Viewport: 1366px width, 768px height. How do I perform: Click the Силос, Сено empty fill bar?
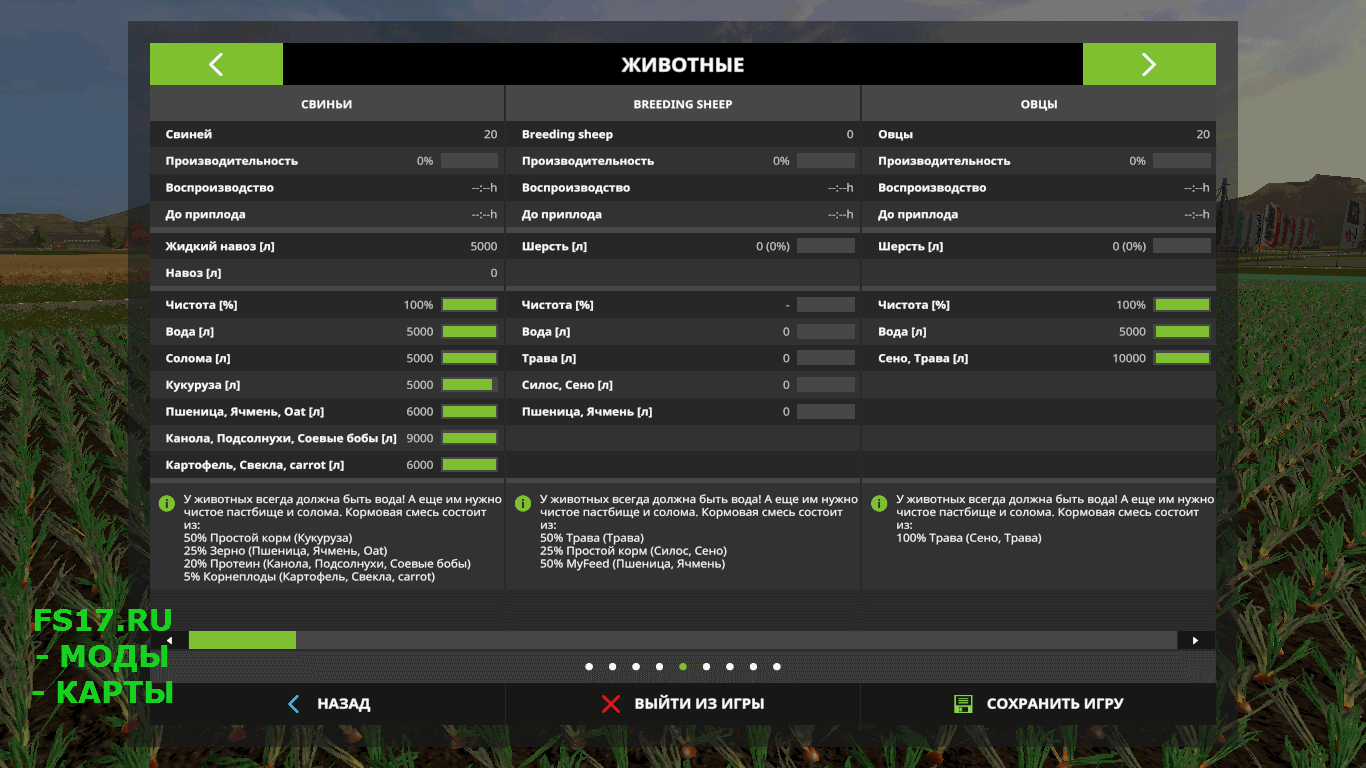826,385
